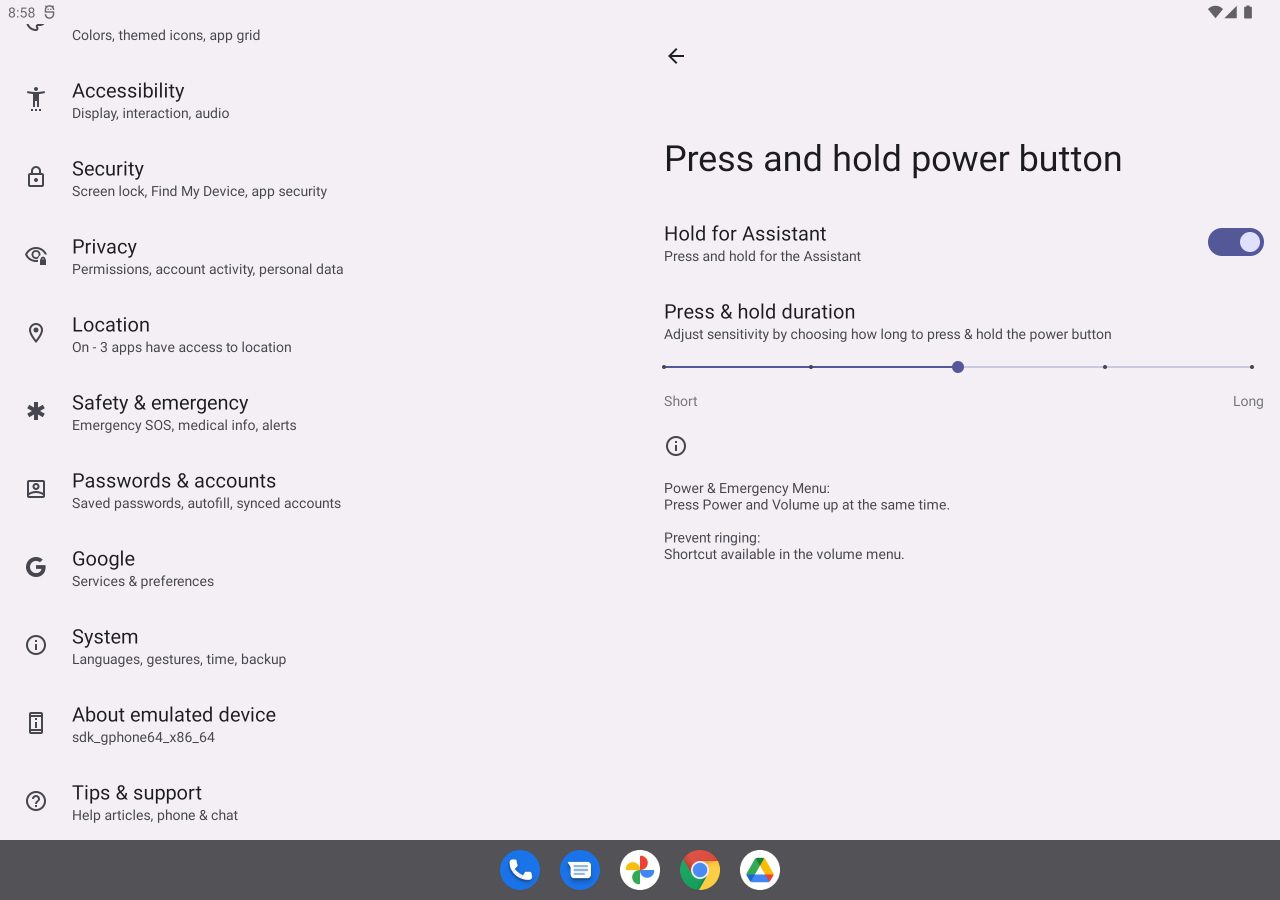1280x900 pixels.
Task: Click the 'Press and hold power button' title
Action: tap(893, 159)
